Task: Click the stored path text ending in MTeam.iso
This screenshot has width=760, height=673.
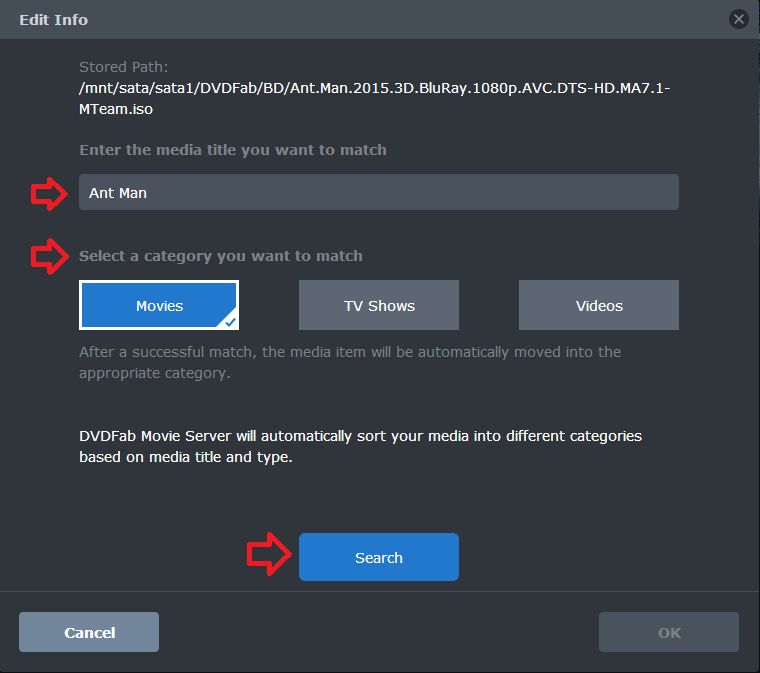Action: click(374, 98)
